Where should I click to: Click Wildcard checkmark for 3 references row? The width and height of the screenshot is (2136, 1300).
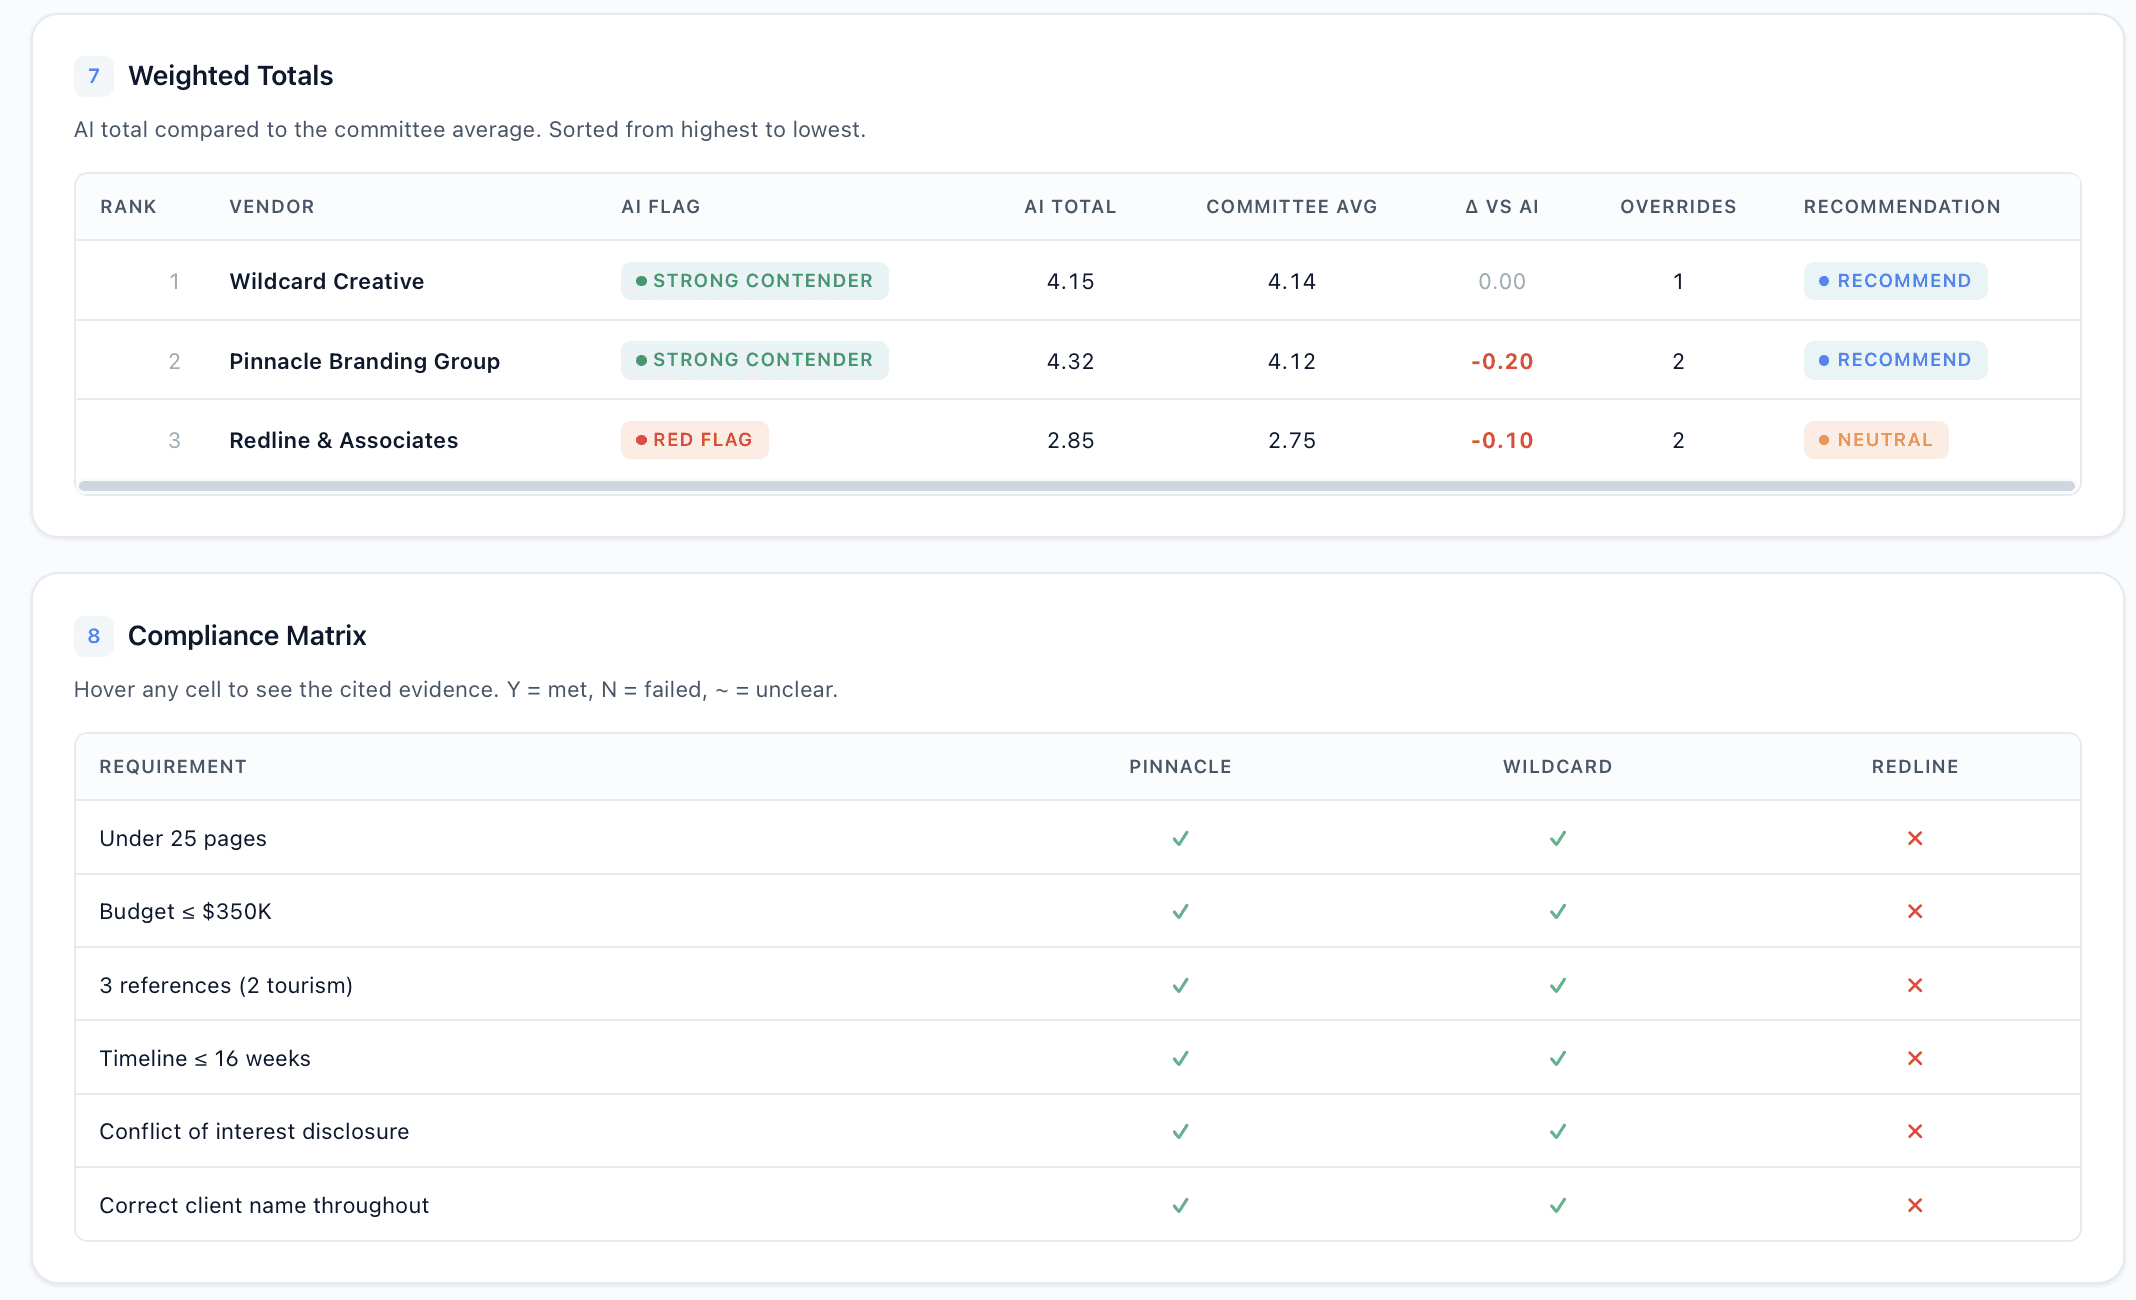tap(1557, 985)
